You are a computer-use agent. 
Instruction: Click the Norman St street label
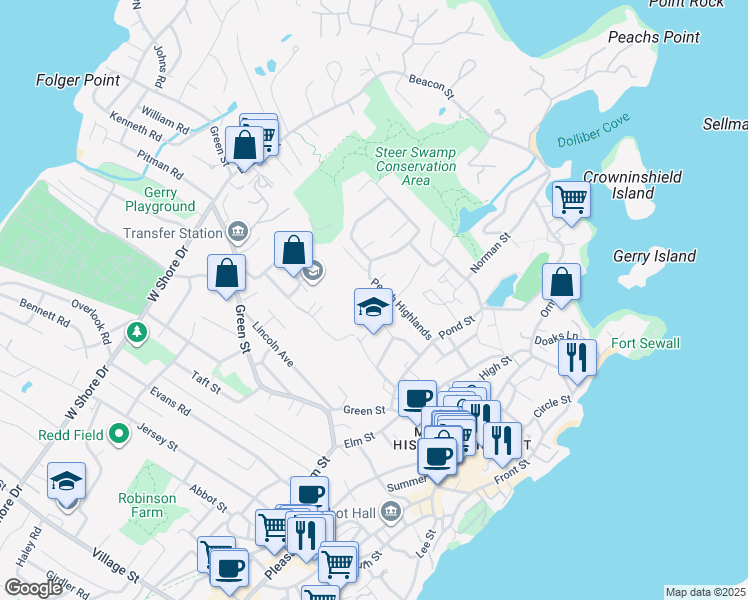(490, 253)
